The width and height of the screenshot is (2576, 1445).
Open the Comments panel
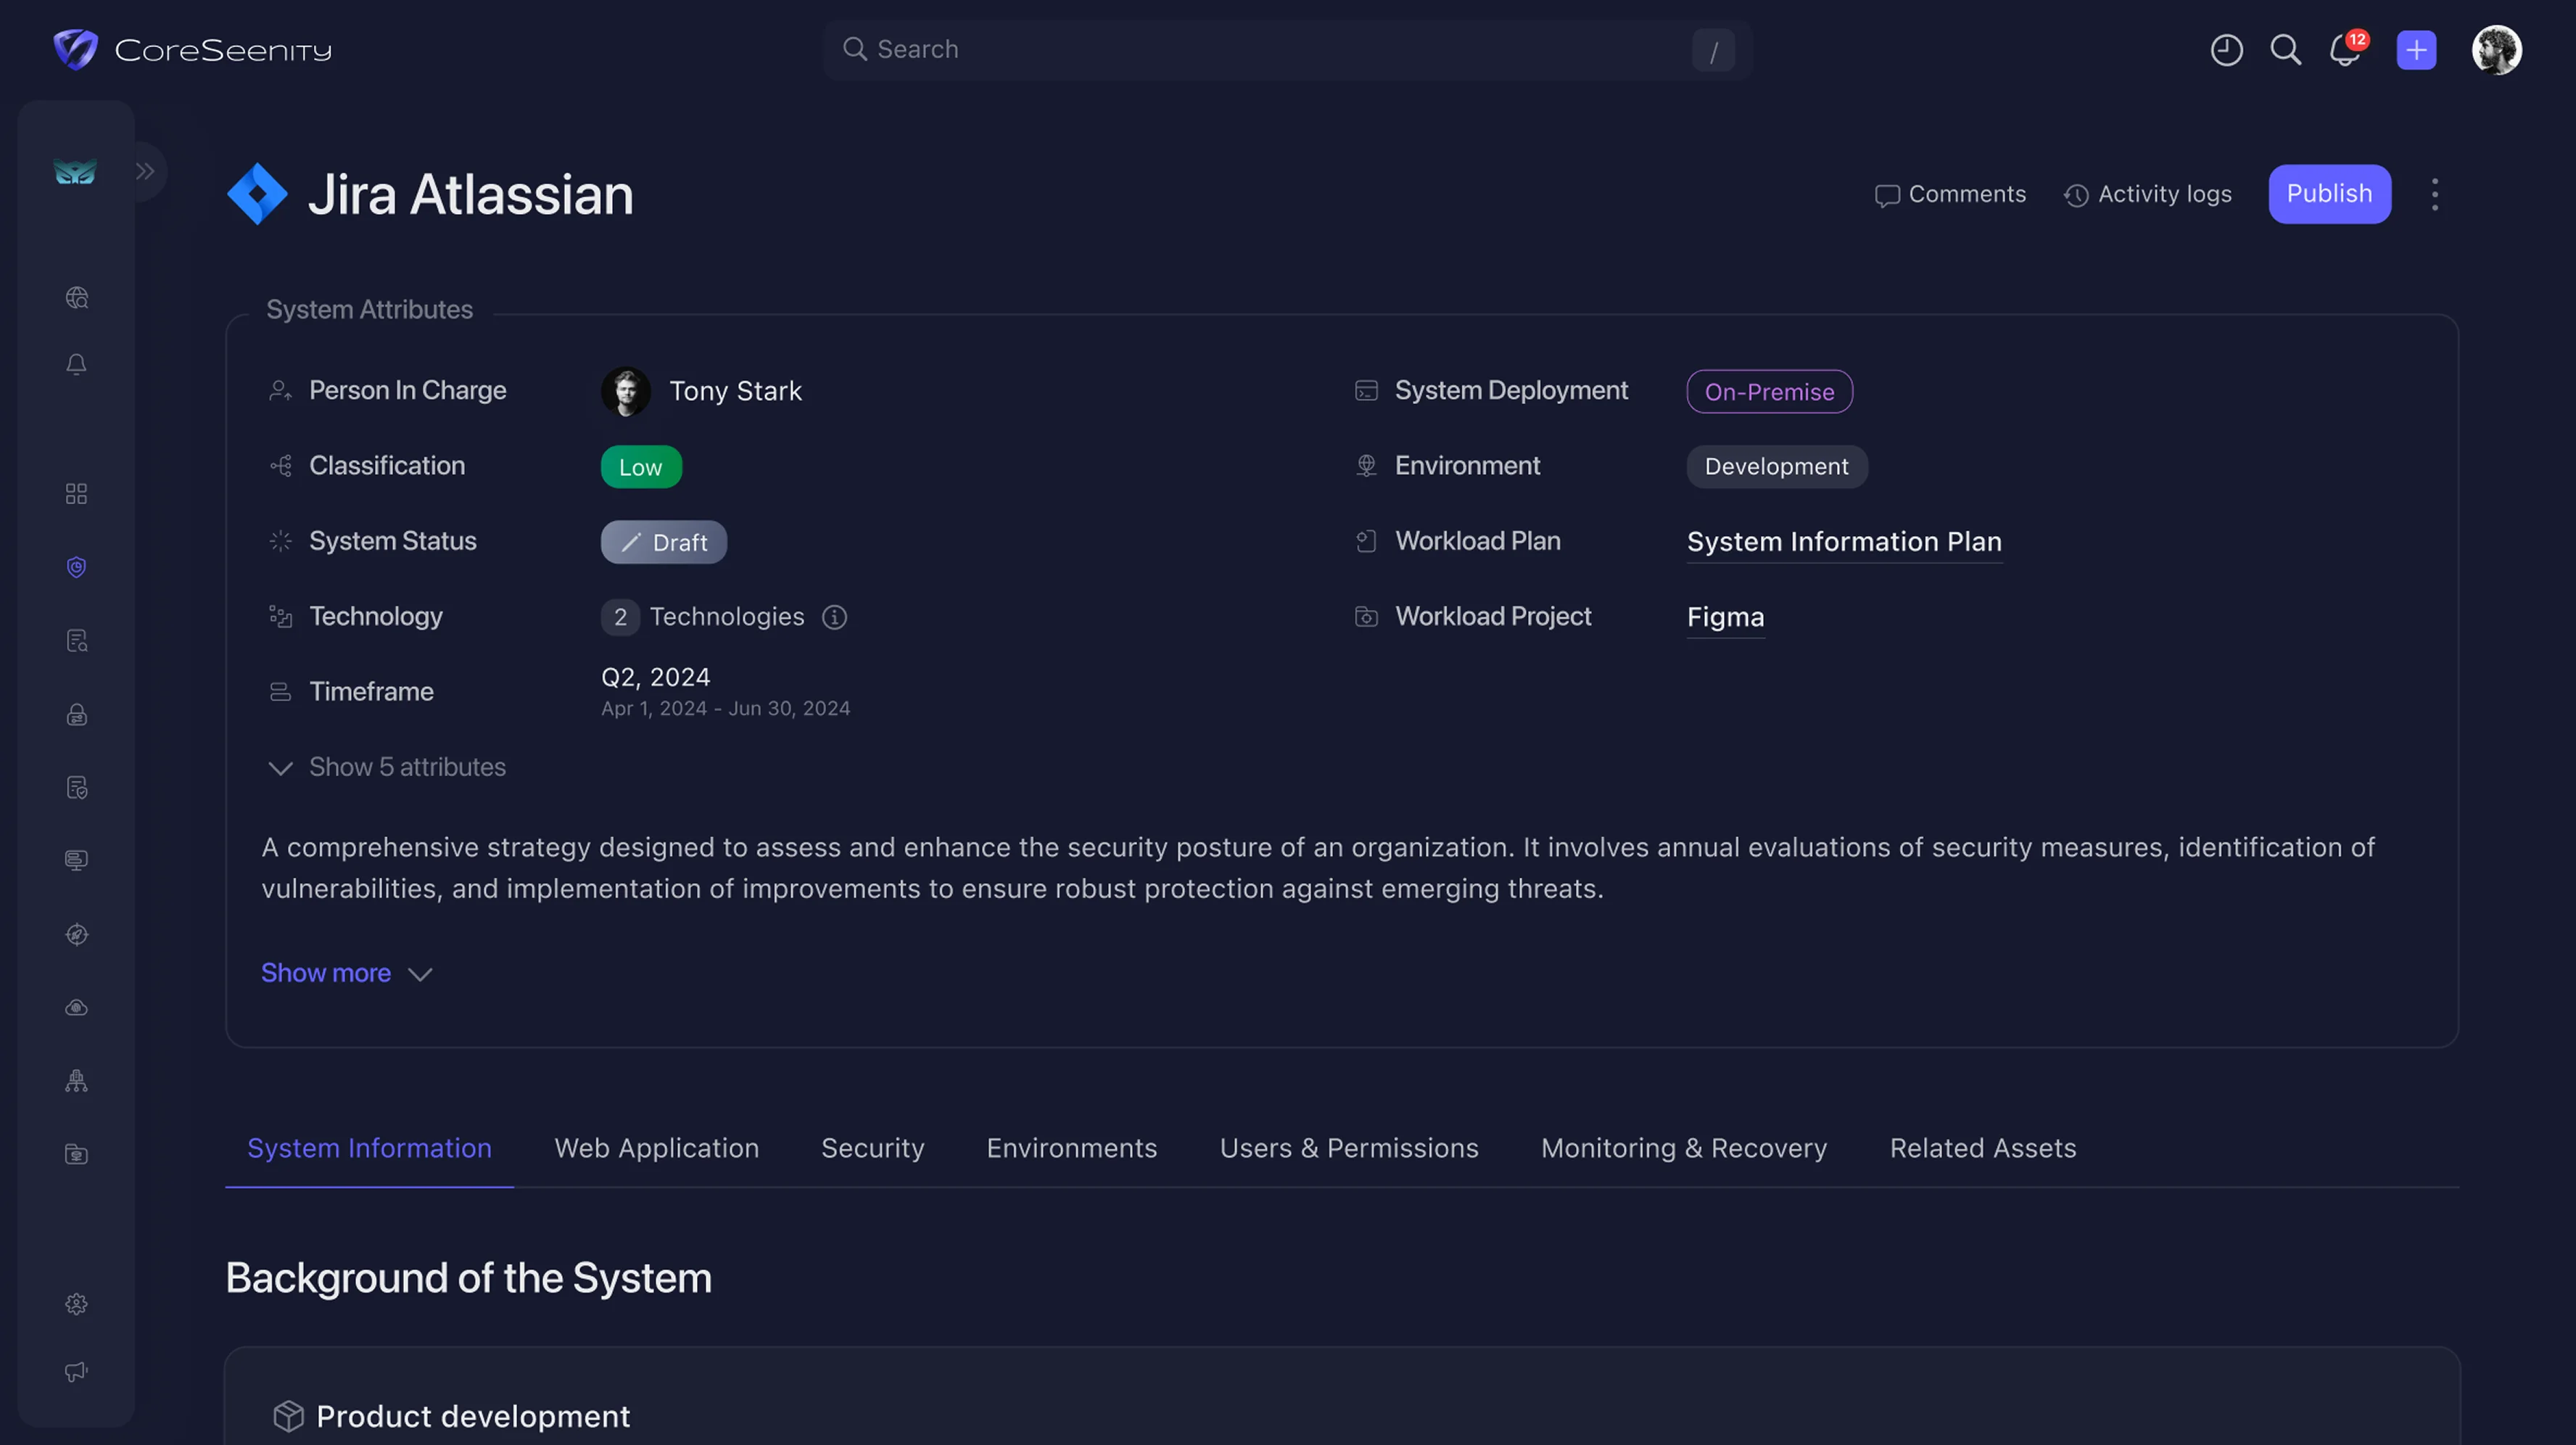pos(1950,194)
